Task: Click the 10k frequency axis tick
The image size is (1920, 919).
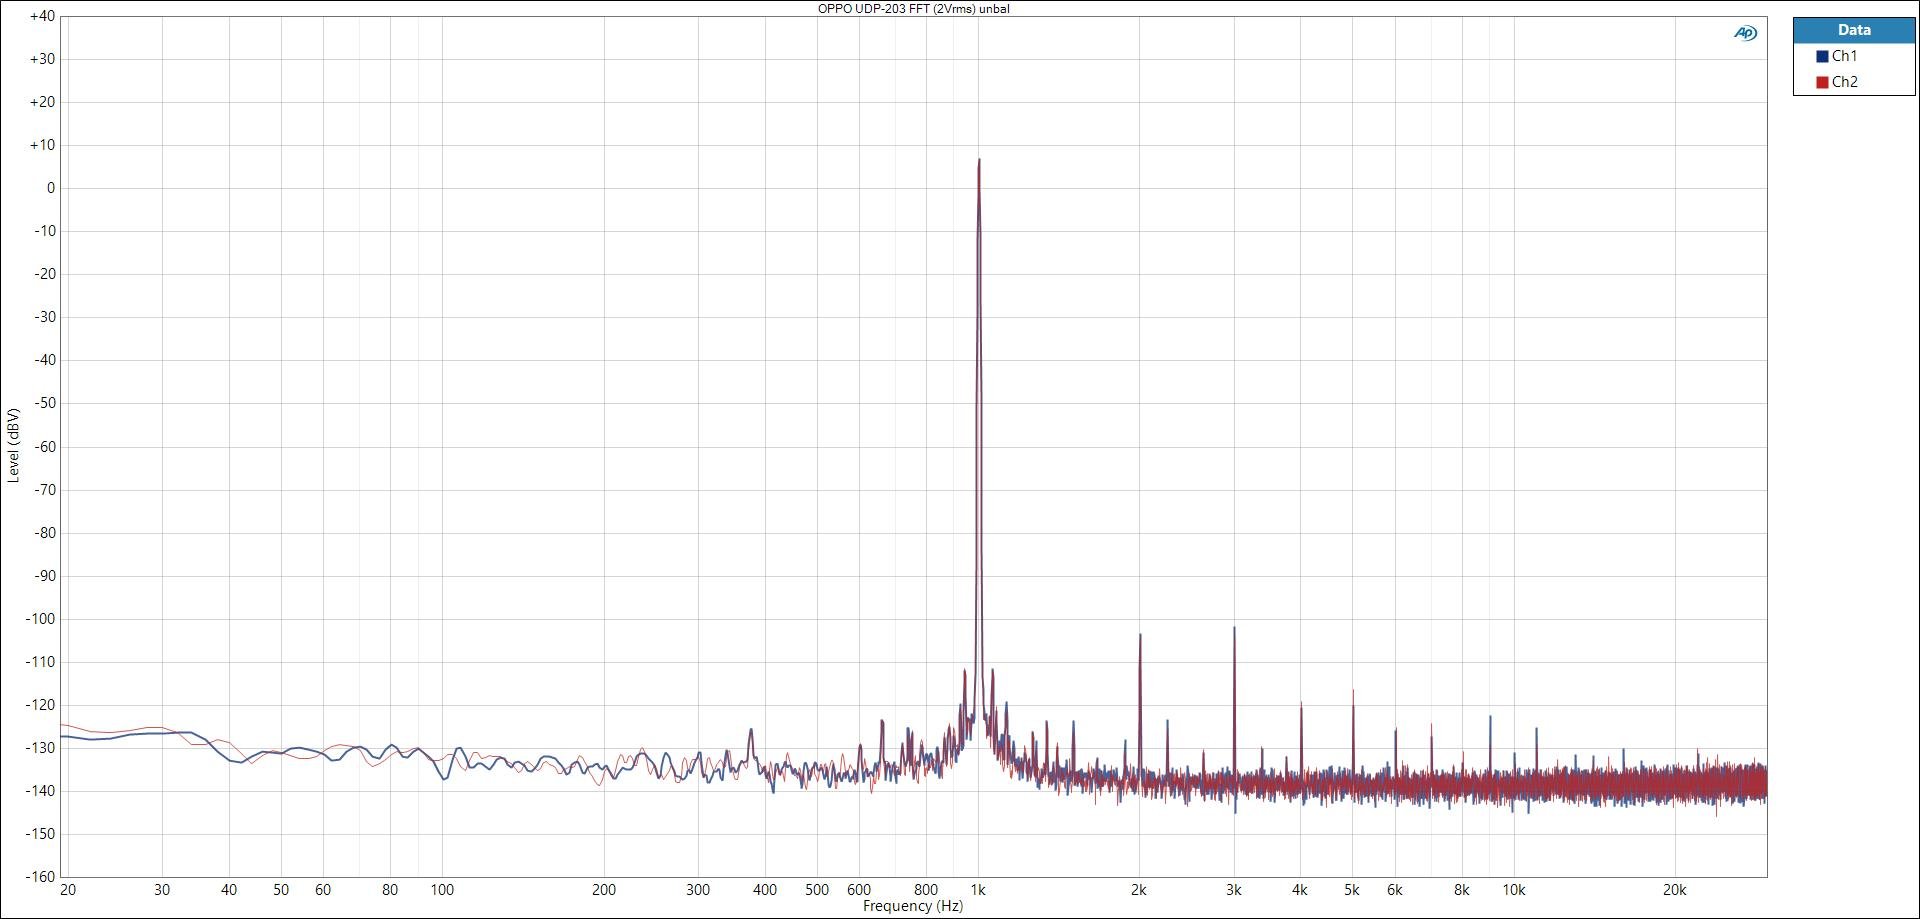Action: point(1514,890)
